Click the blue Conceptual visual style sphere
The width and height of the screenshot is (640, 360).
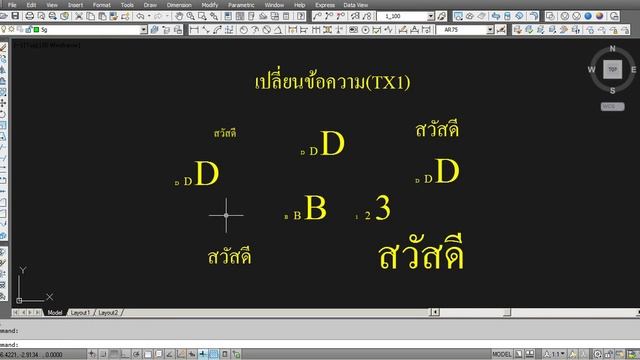tap(588, 16)
